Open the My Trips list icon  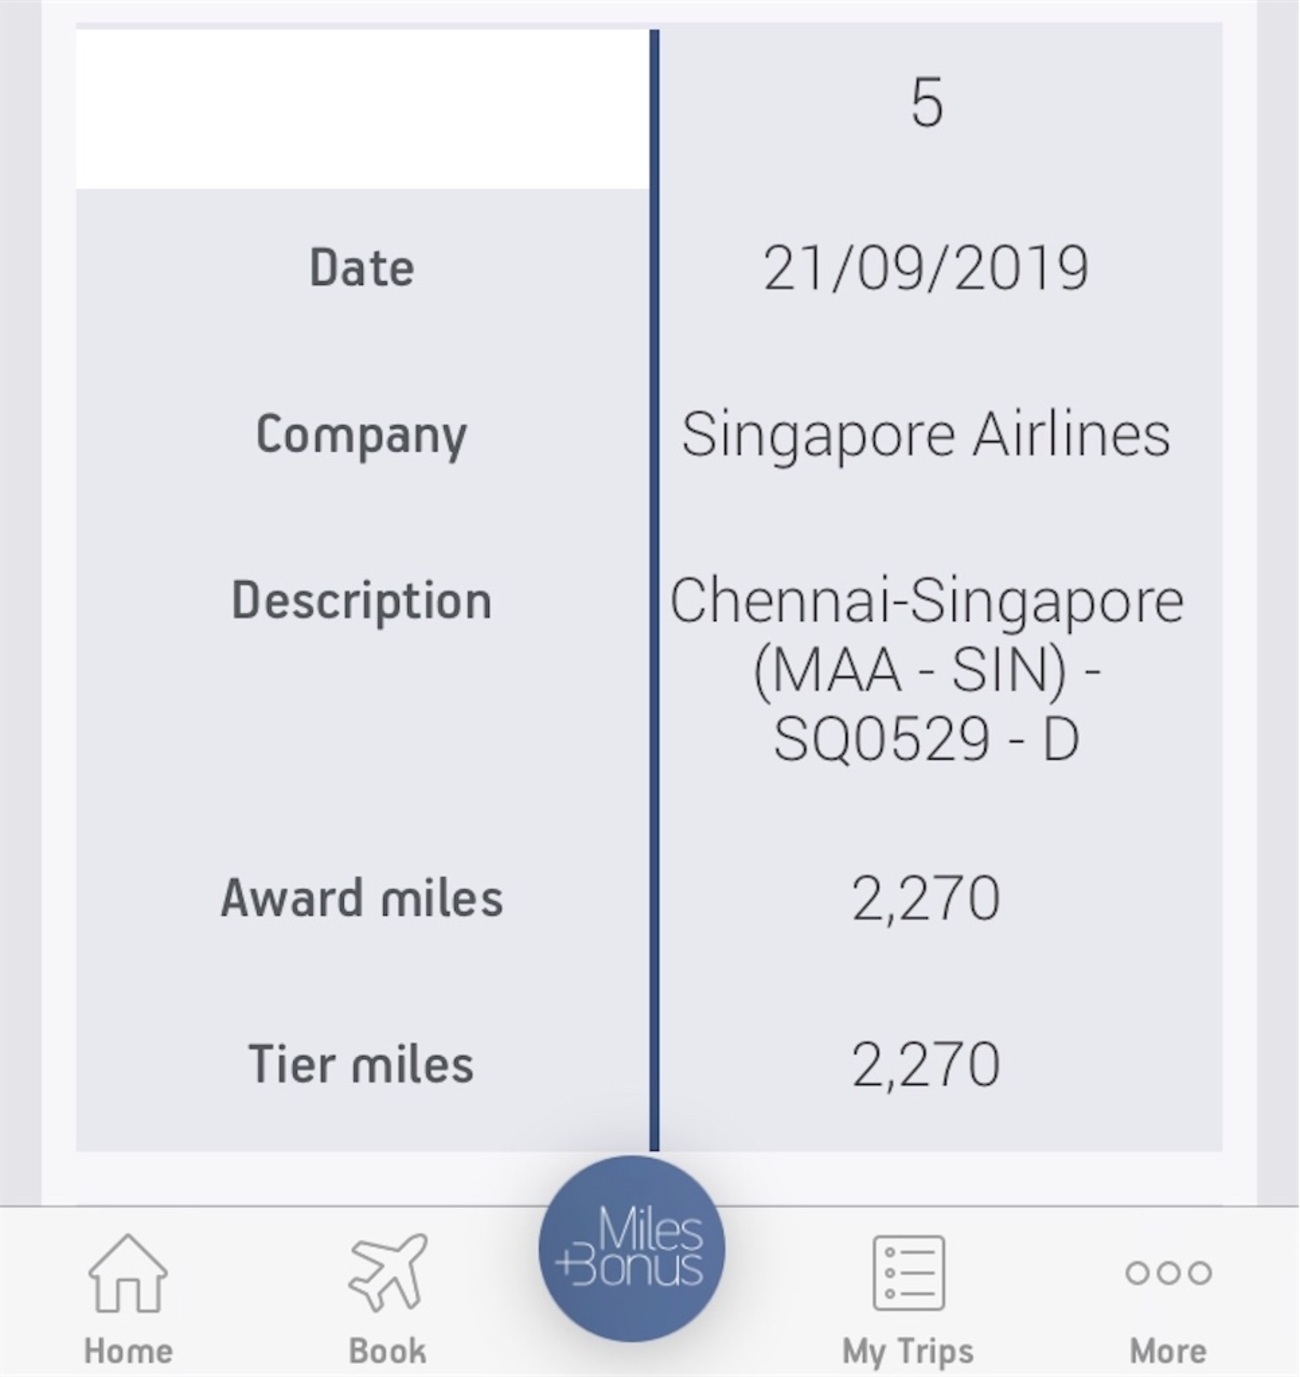click(x=908, y=1272)
